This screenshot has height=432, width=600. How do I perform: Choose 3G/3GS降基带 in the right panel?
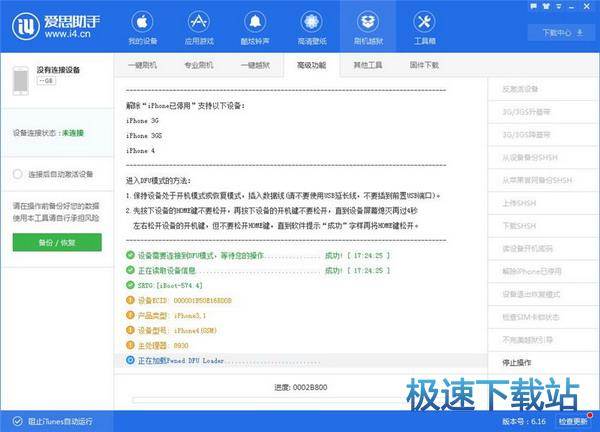(527, 135)
